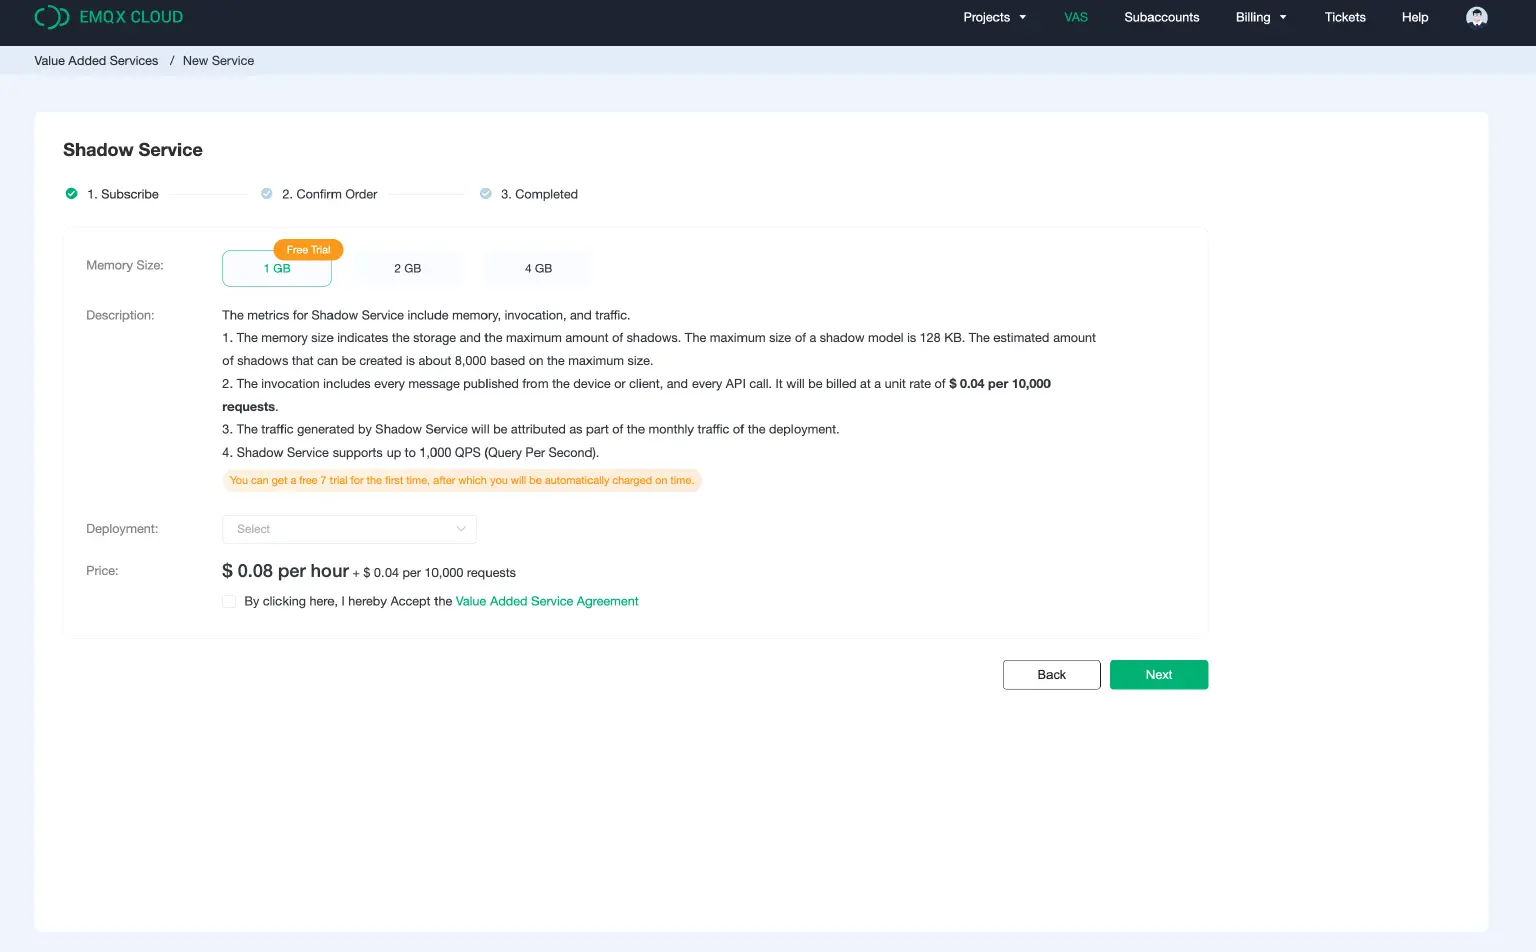The image size is (1536, 952).
Task: Check the Accept agreement checkbox
Action: [229, 602]
